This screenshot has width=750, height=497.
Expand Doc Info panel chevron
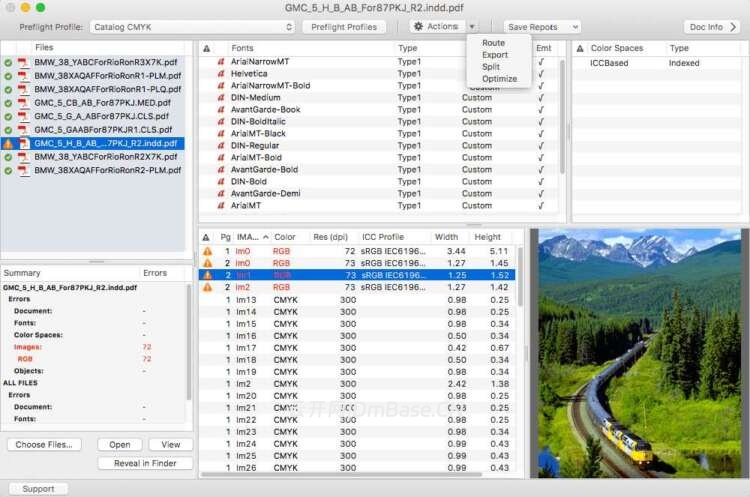733,27
